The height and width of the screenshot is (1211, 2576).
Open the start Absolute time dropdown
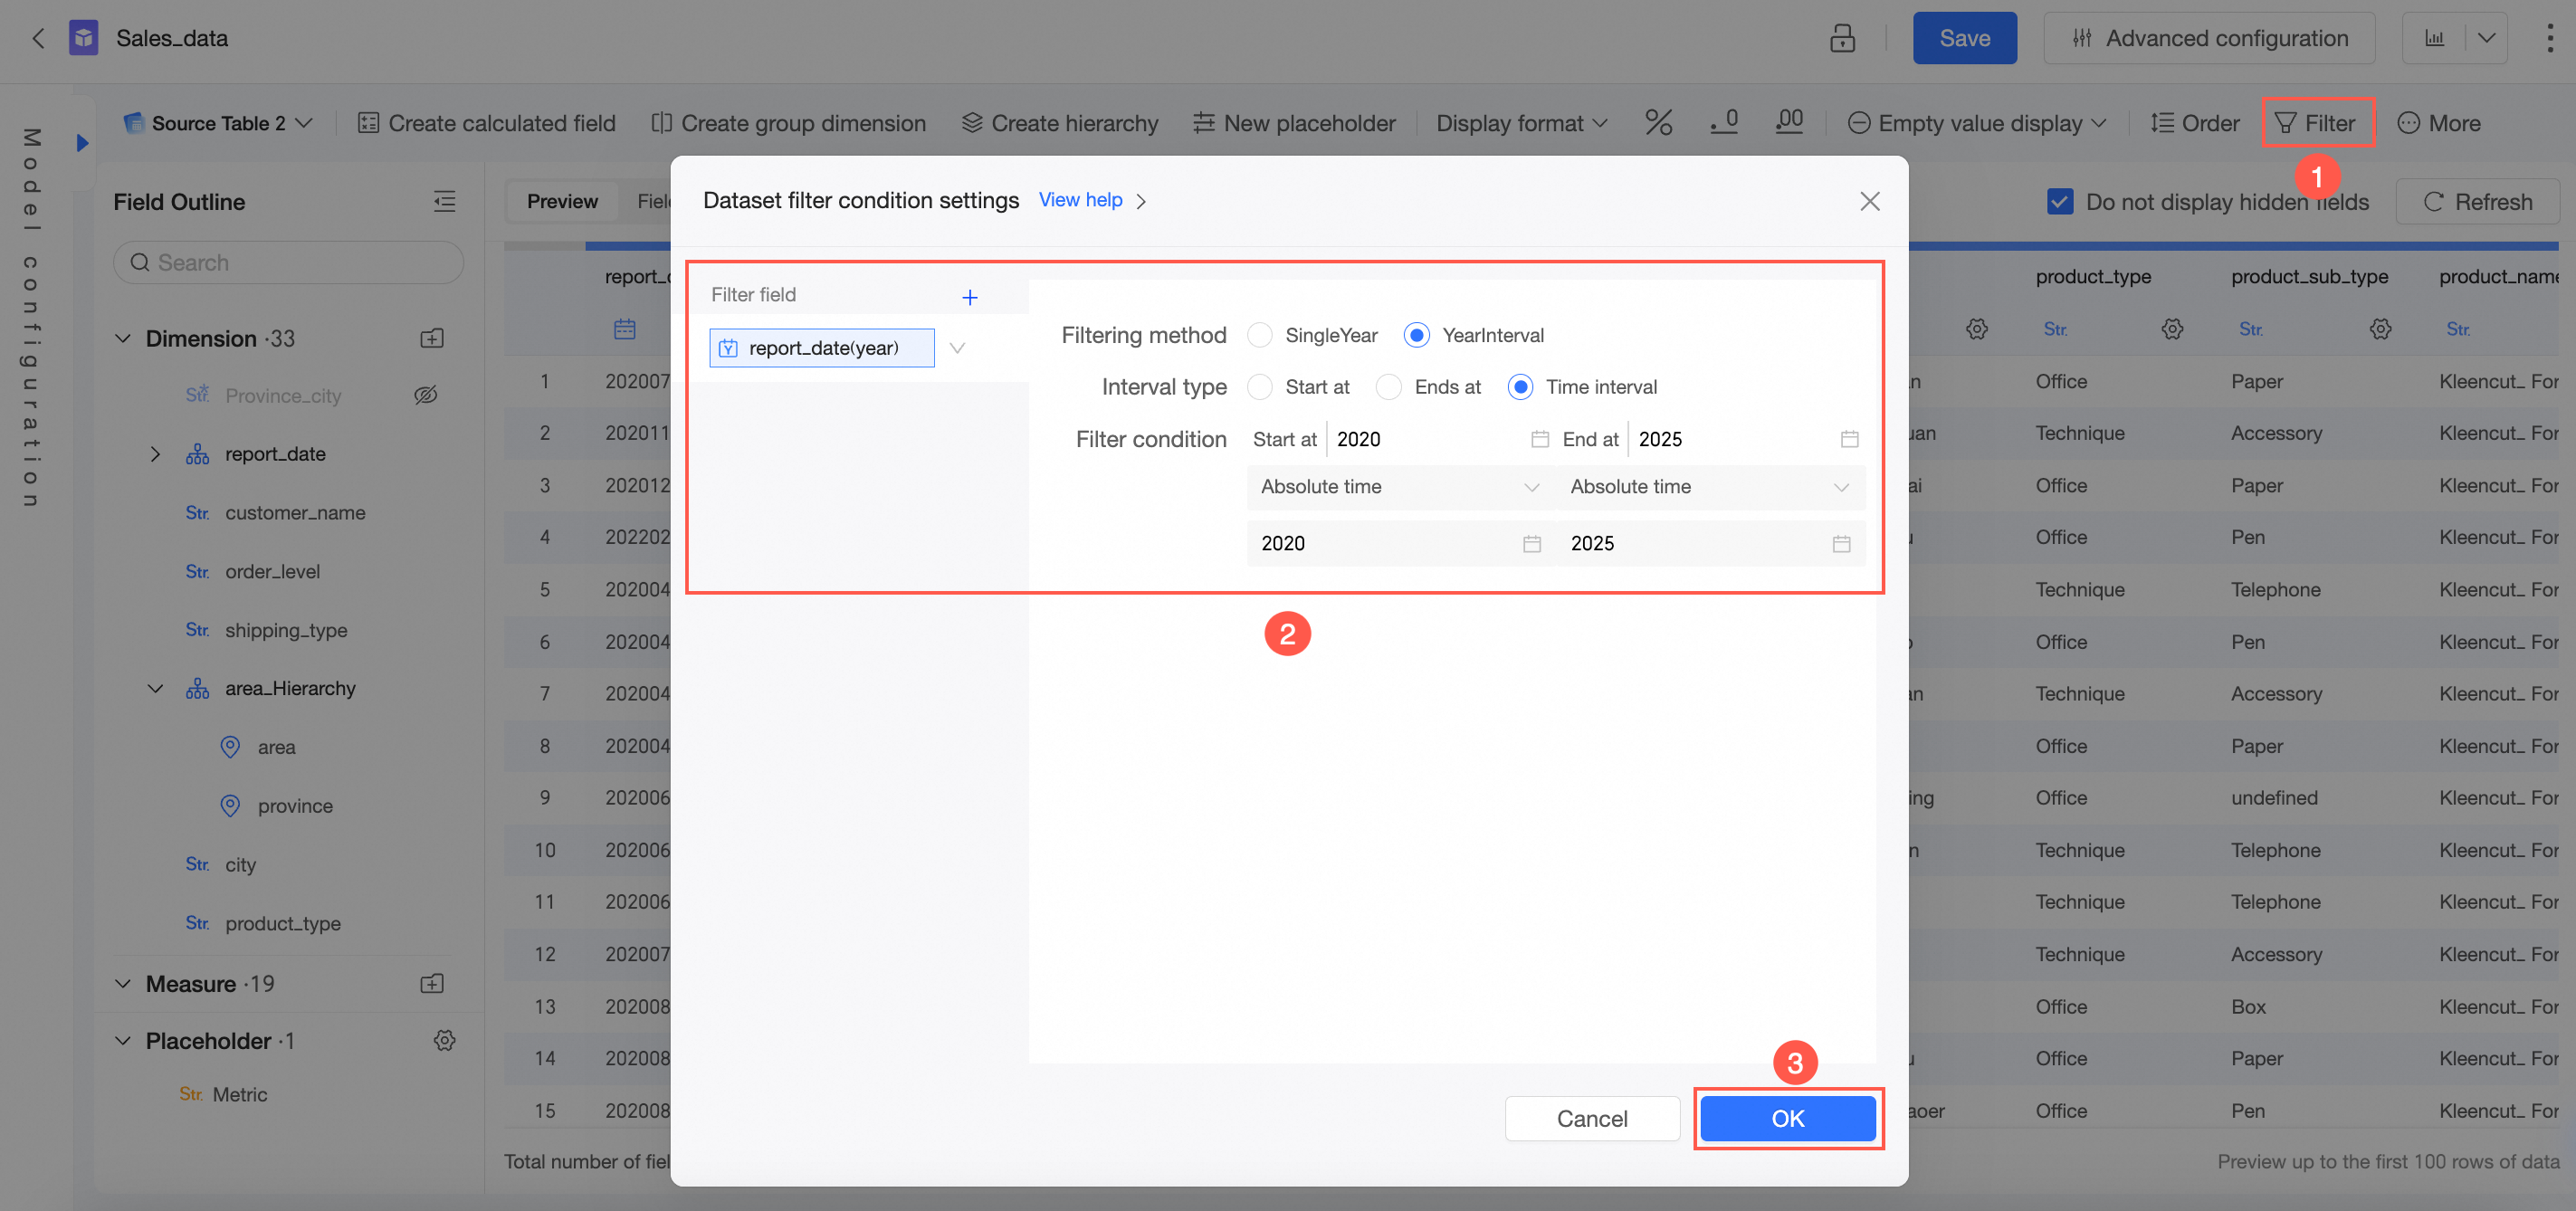(1398, 487)
